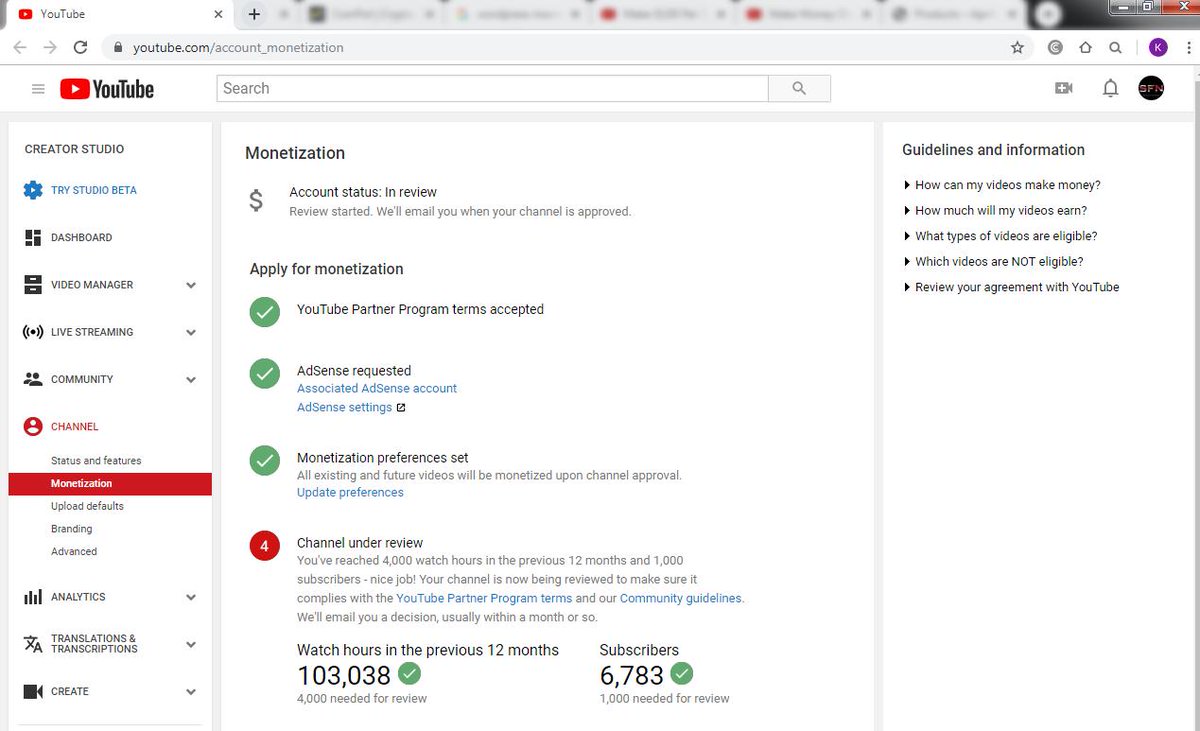Image resolution: width=1200 pixels, height=731 pixels.
Task: Click the green check beside 103,038
Action: [x=409, y=672]
